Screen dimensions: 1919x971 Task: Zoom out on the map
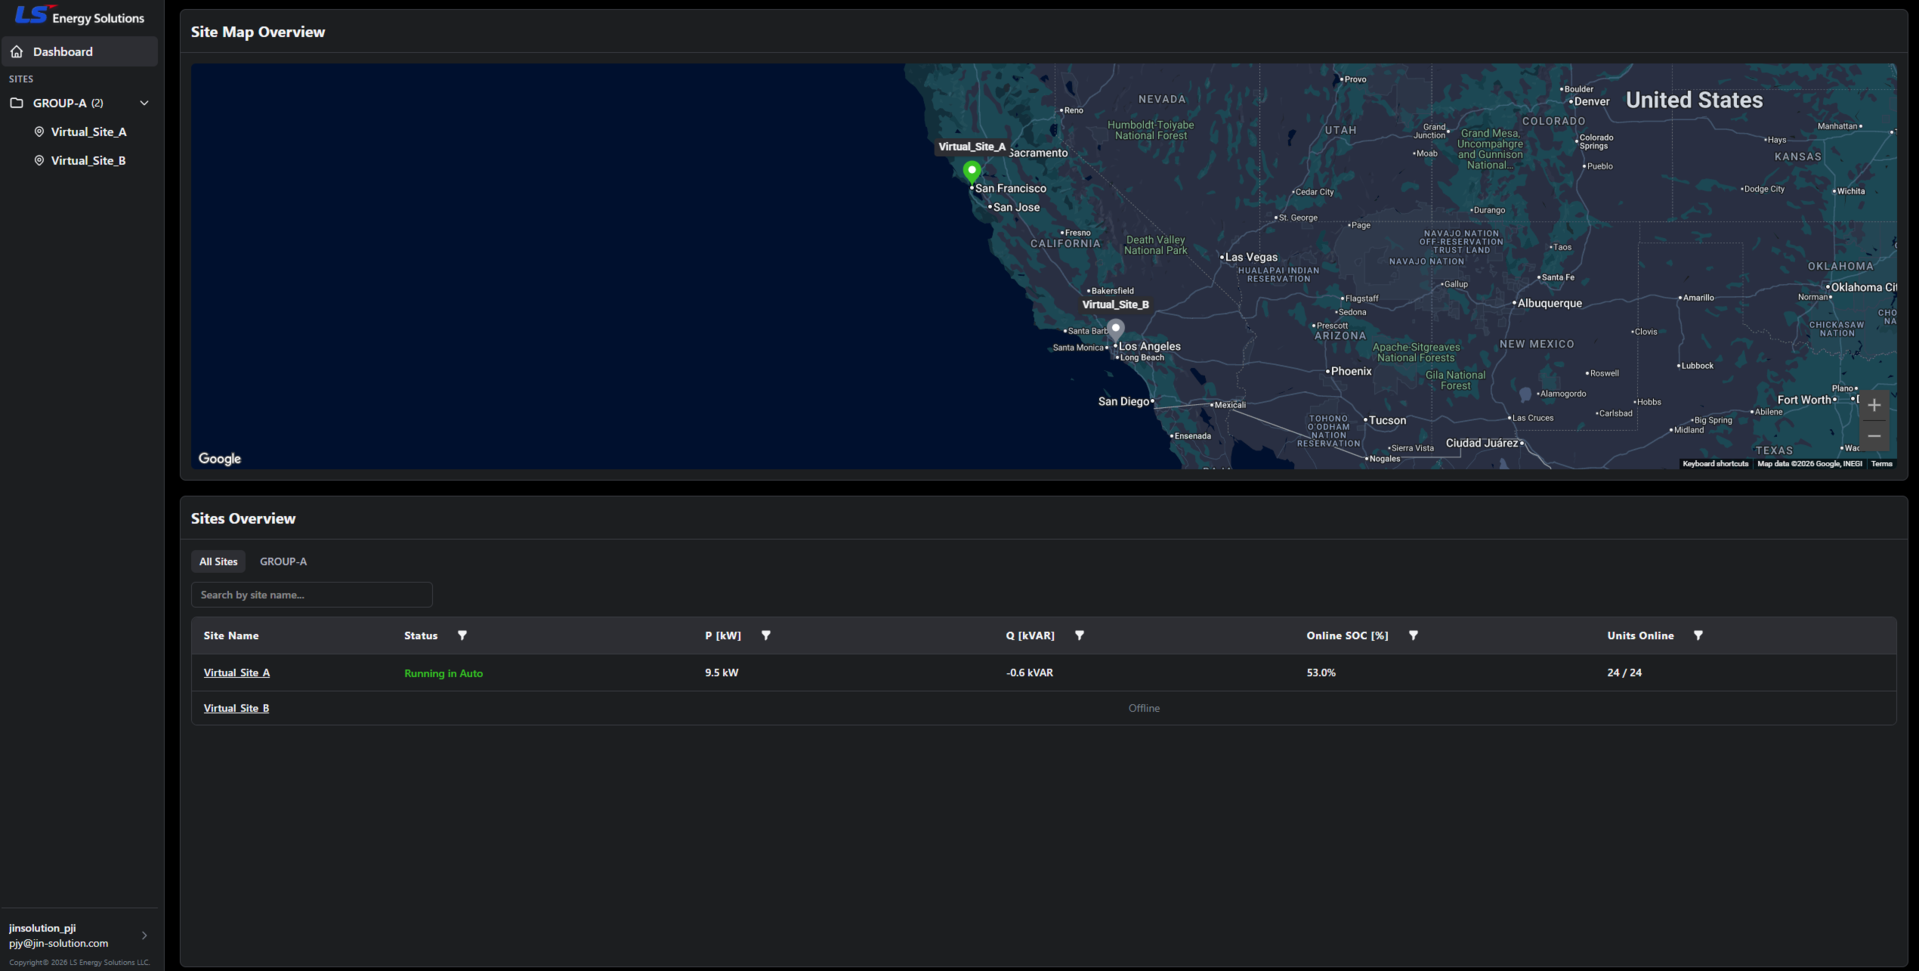[1874, 436]
